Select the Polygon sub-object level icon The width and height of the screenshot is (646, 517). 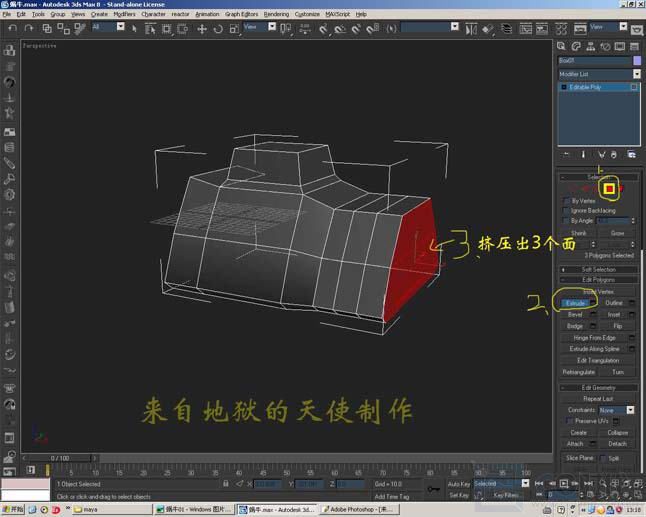[x=609, y=189]
